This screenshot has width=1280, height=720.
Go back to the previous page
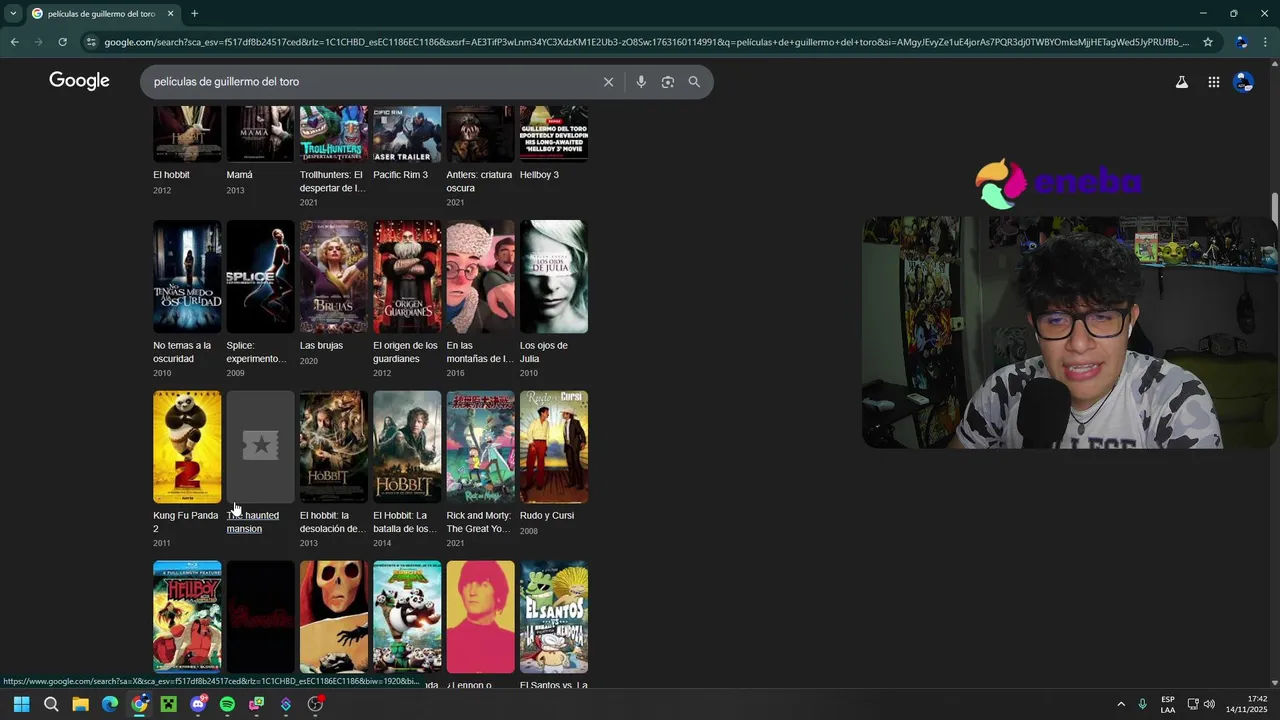point(14,42)
